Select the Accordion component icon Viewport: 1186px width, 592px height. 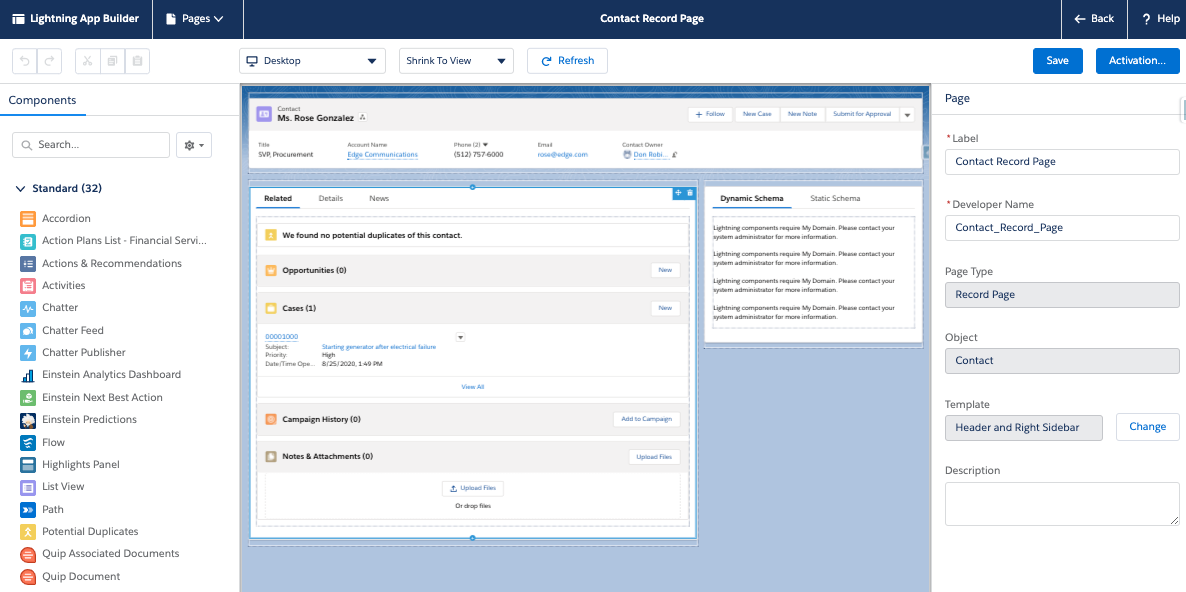[x=27, y=219]
